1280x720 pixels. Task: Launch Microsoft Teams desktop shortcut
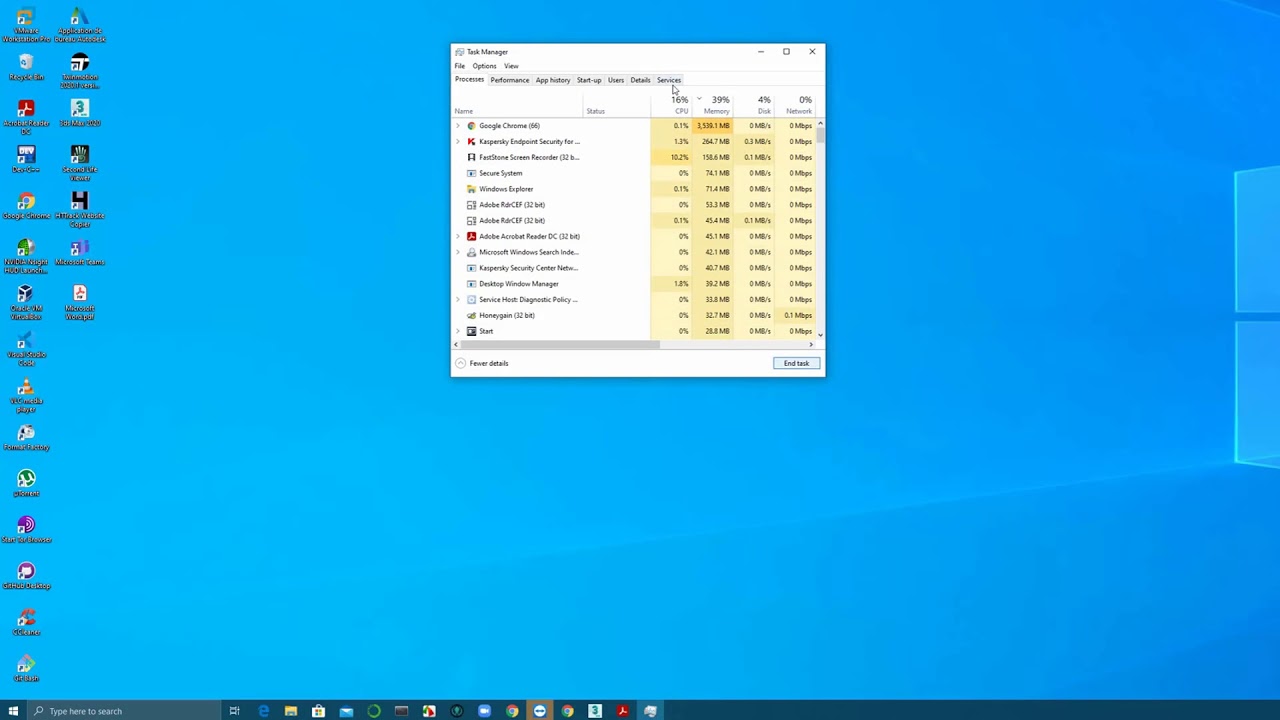point(80,251)
